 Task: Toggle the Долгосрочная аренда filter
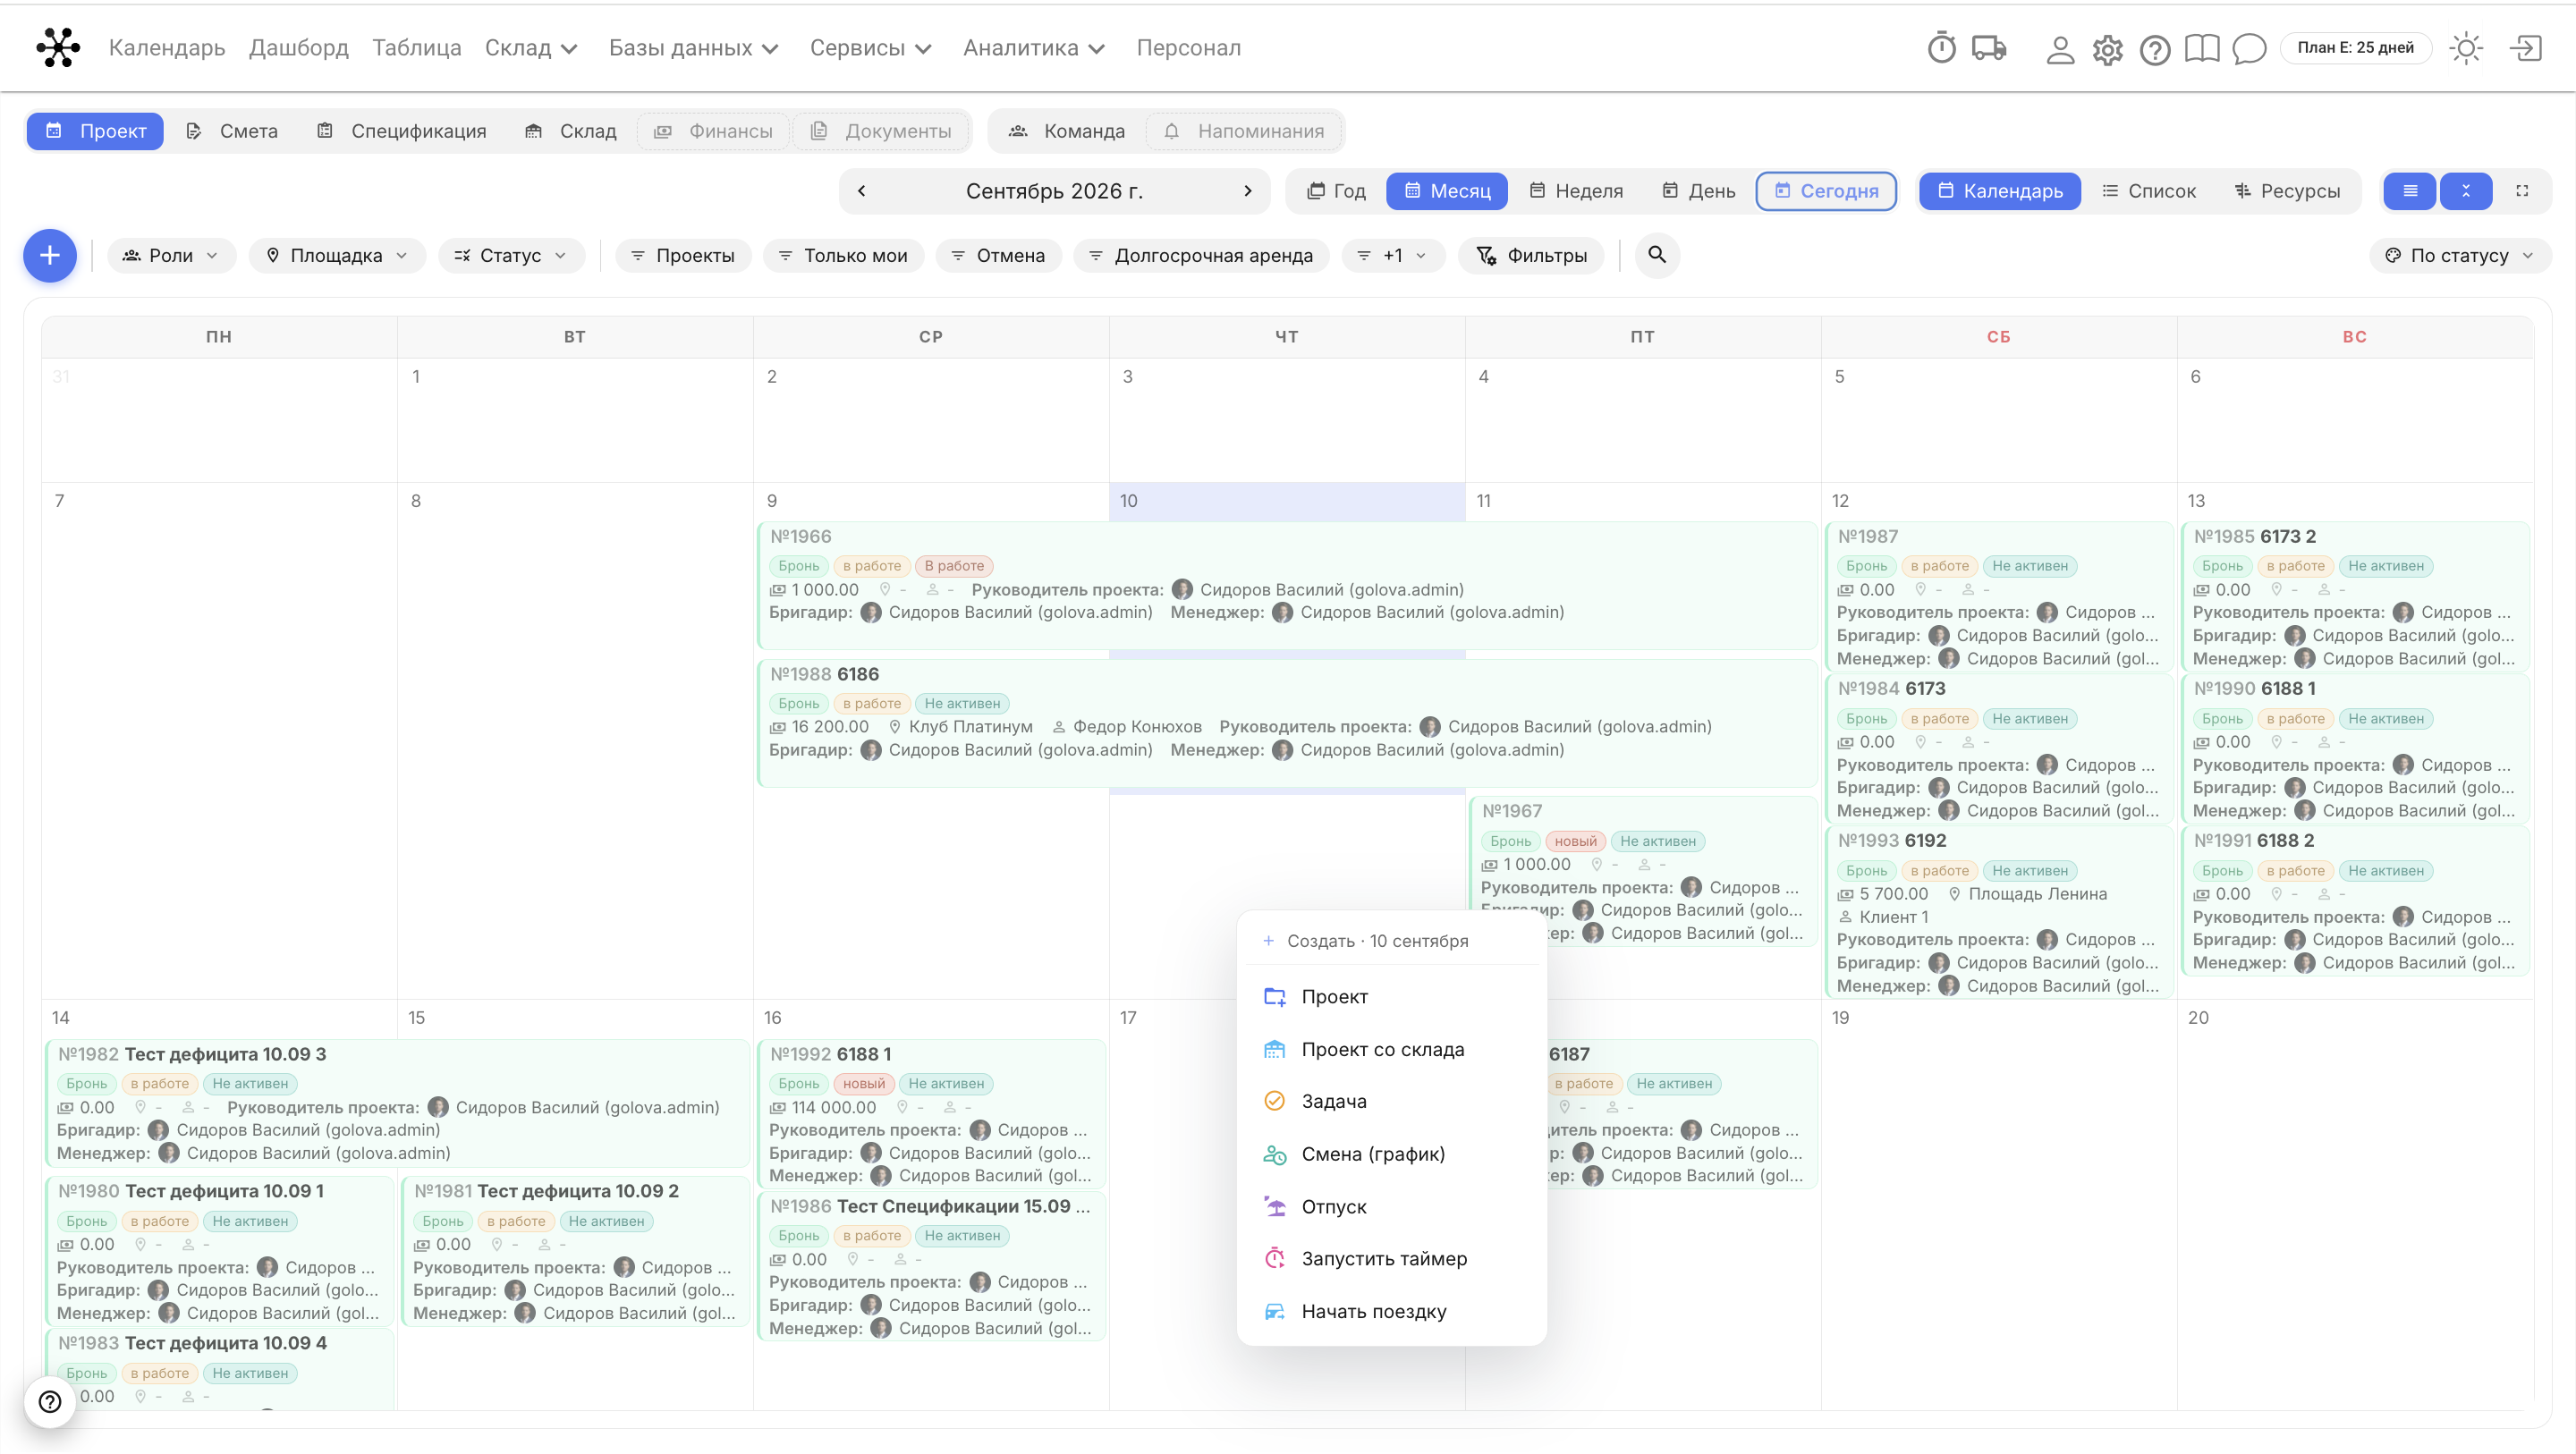[x=1201, y=256]
